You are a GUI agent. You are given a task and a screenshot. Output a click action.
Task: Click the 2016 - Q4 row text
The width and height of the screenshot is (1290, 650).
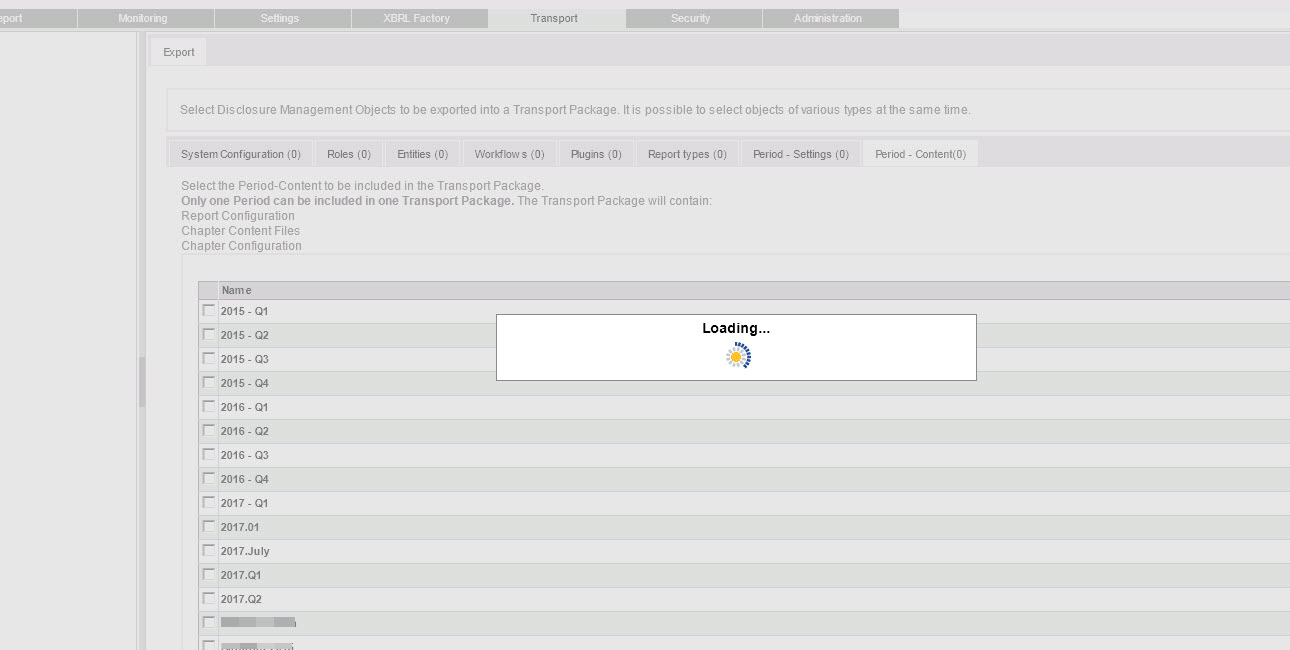(244, 479)
